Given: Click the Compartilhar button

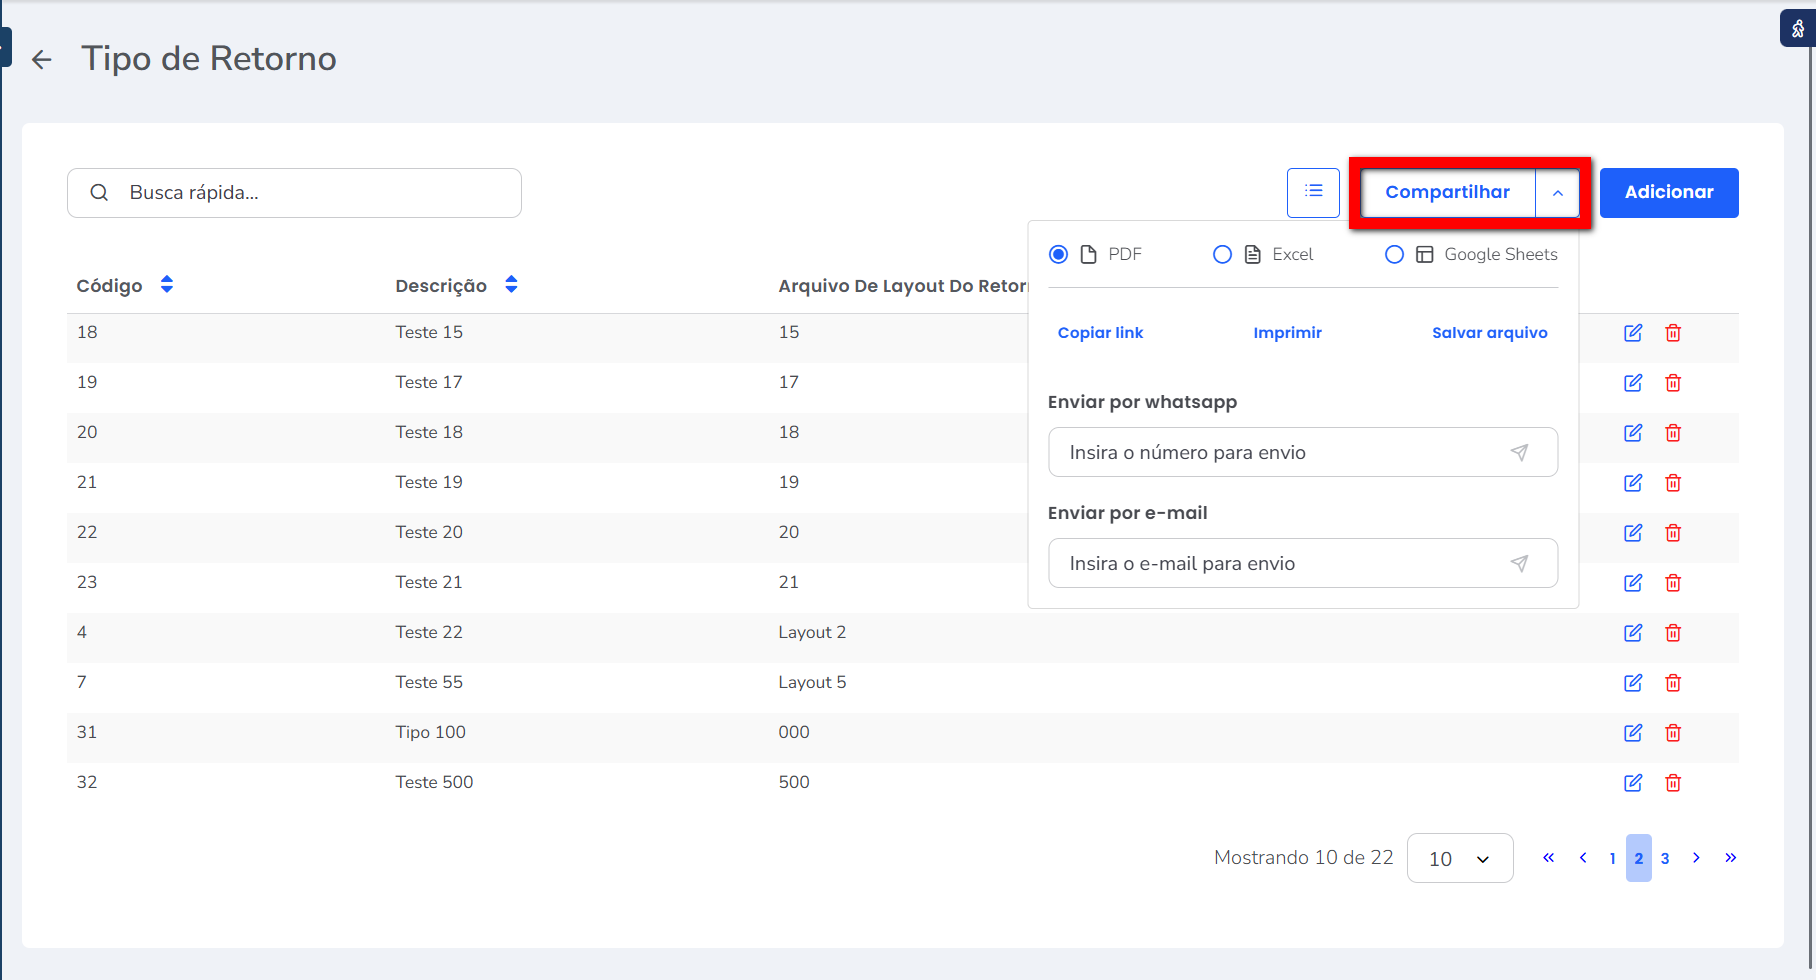Looking at the screenshot, I should [x=1447, y=192].
